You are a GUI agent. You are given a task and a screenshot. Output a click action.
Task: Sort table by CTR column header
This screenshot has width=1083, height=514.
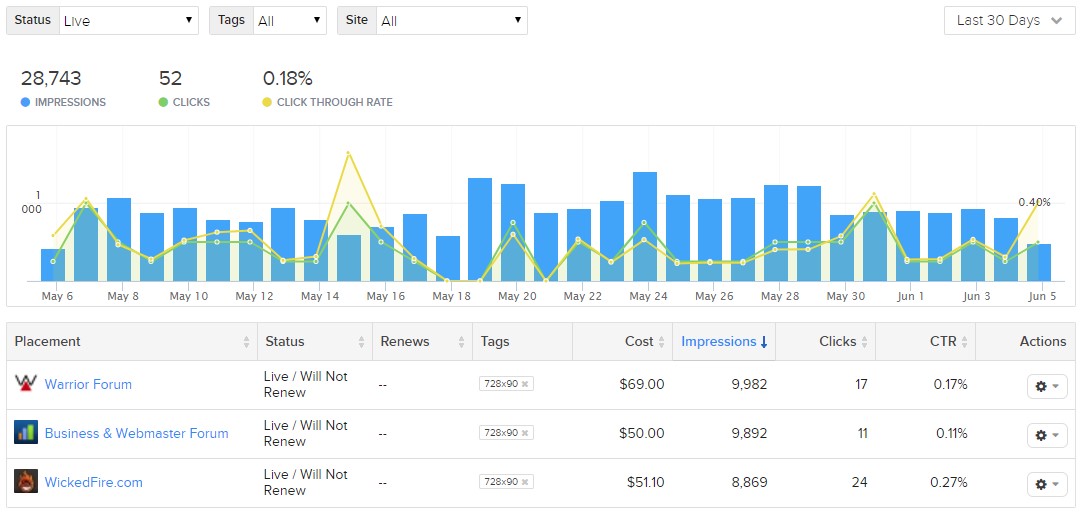point(942,341)
